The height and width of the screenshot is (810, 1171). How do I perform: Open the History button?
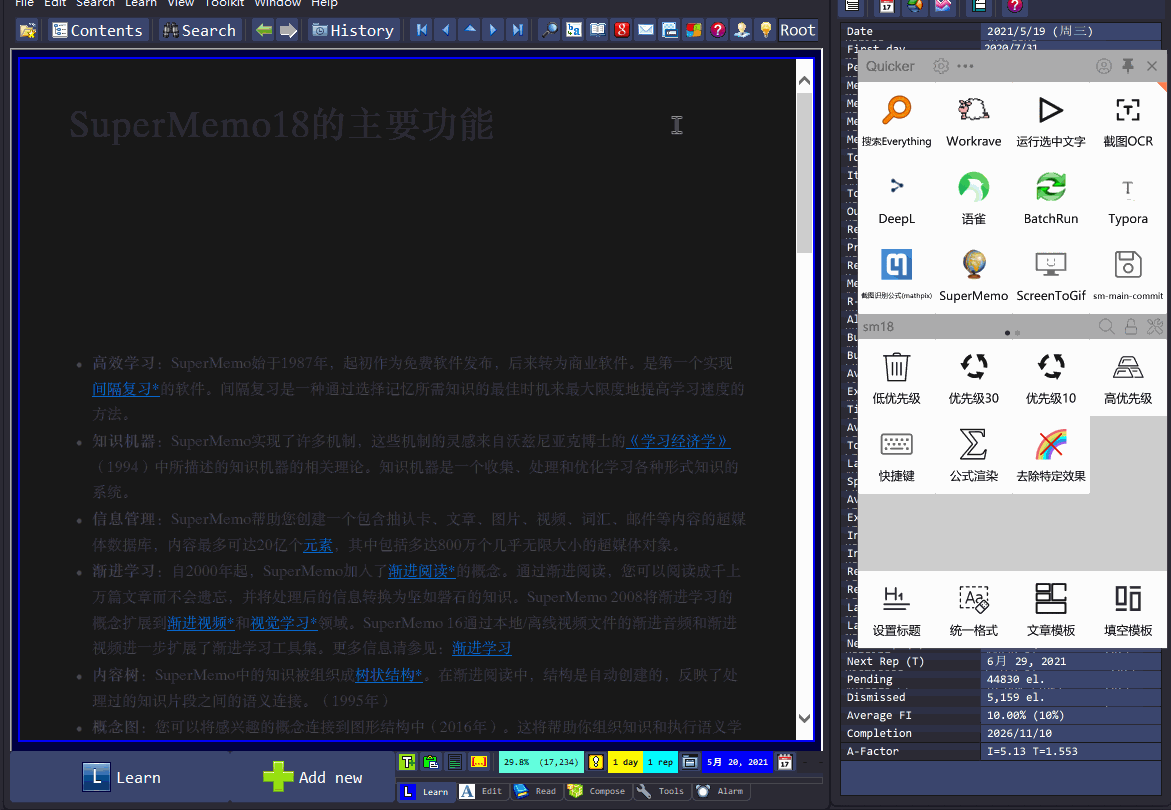[353, 31]
